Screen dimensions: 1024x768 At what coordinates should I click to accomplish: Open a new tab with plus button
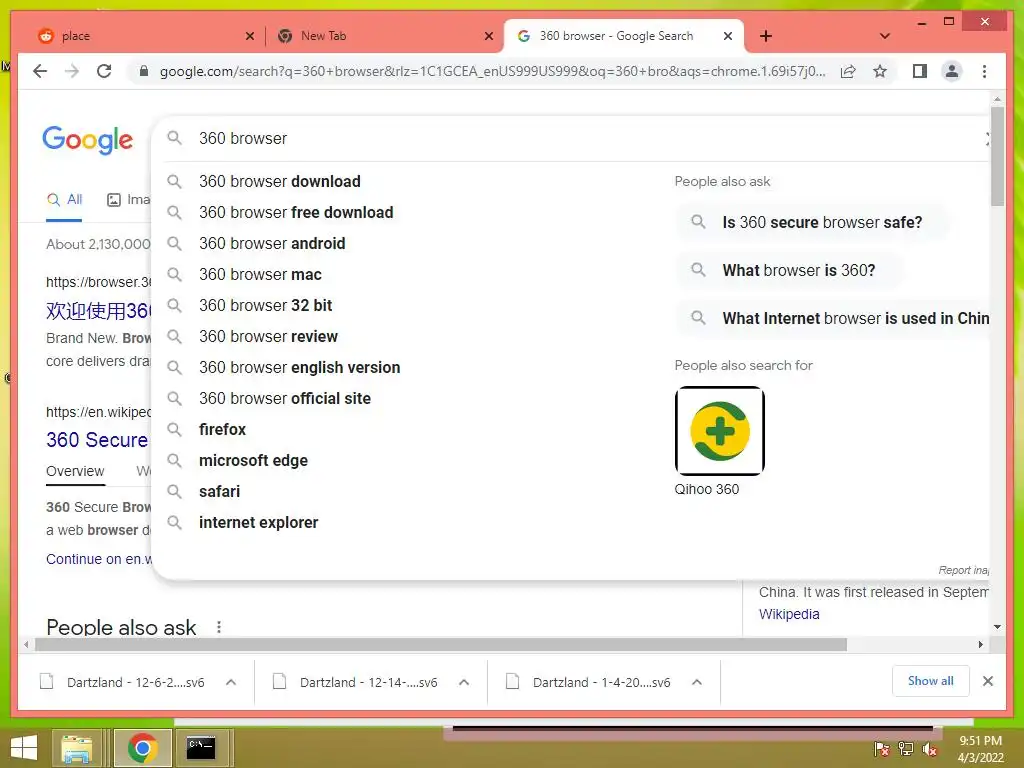[766, 36]
